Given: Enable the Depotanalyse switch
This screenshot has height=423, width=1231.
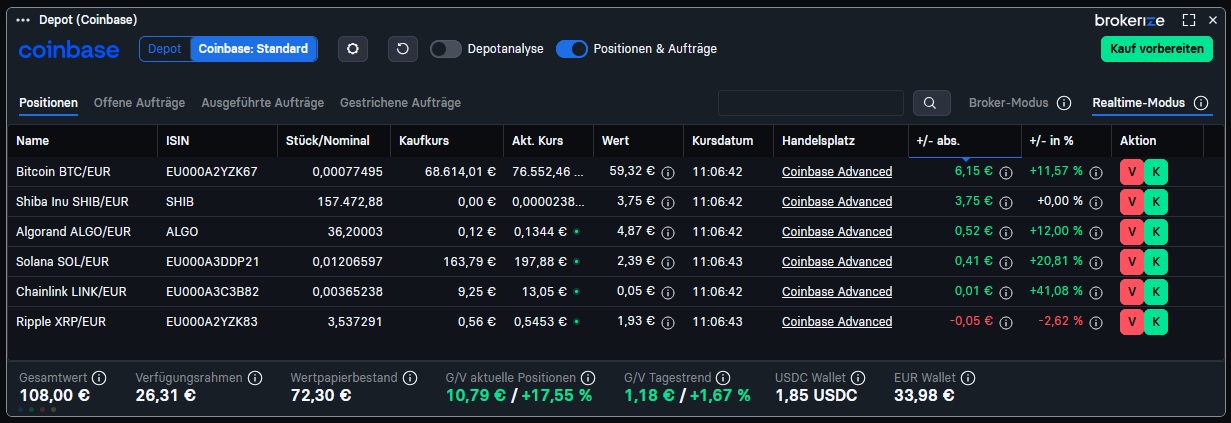Looking at the screenshot, I should click(446, 48).
